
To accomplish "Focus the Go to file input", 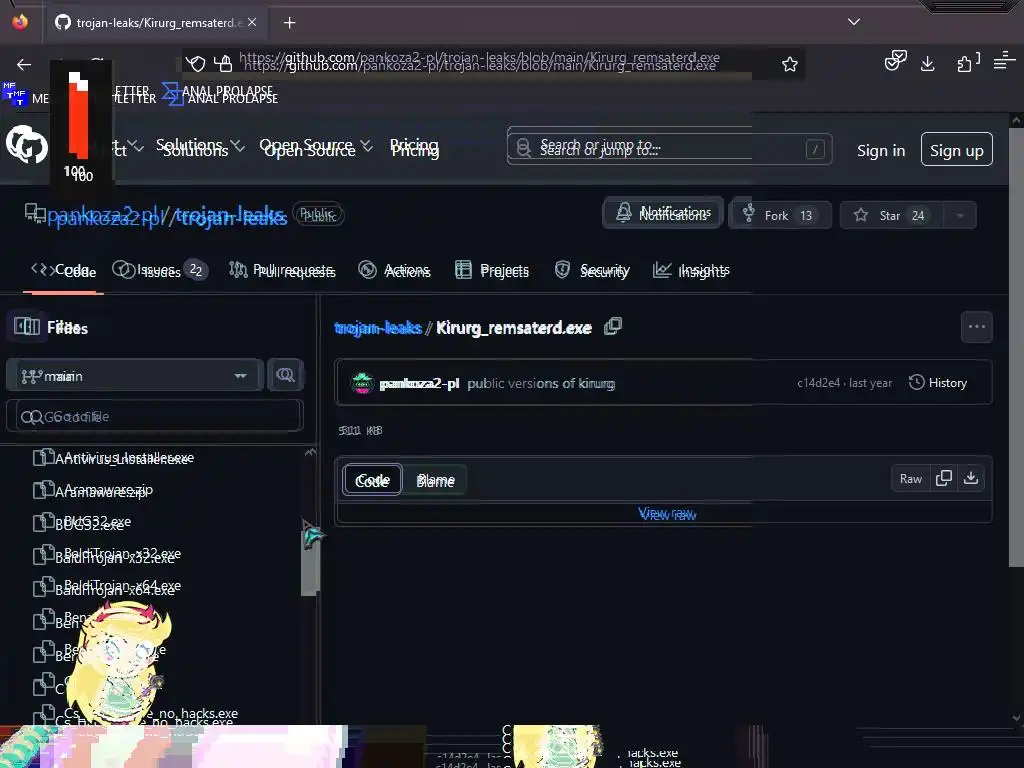I will (155, 416).
